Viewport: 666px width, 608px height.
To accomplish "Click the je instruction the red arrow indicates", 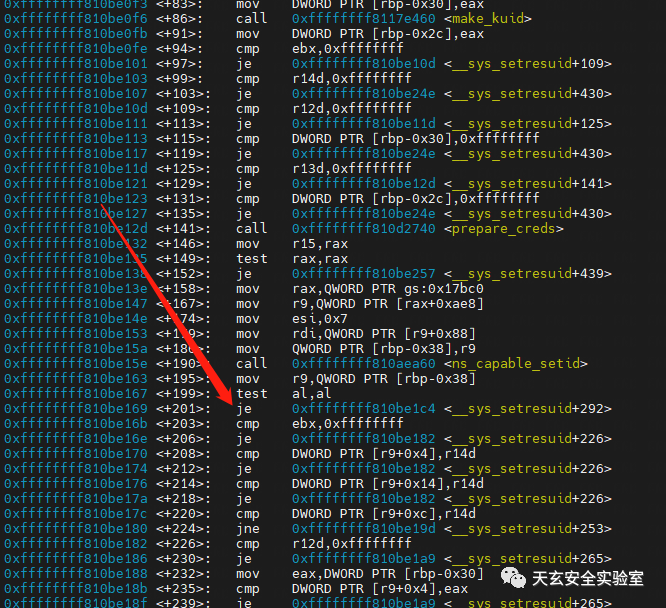I will coord(244,409).
